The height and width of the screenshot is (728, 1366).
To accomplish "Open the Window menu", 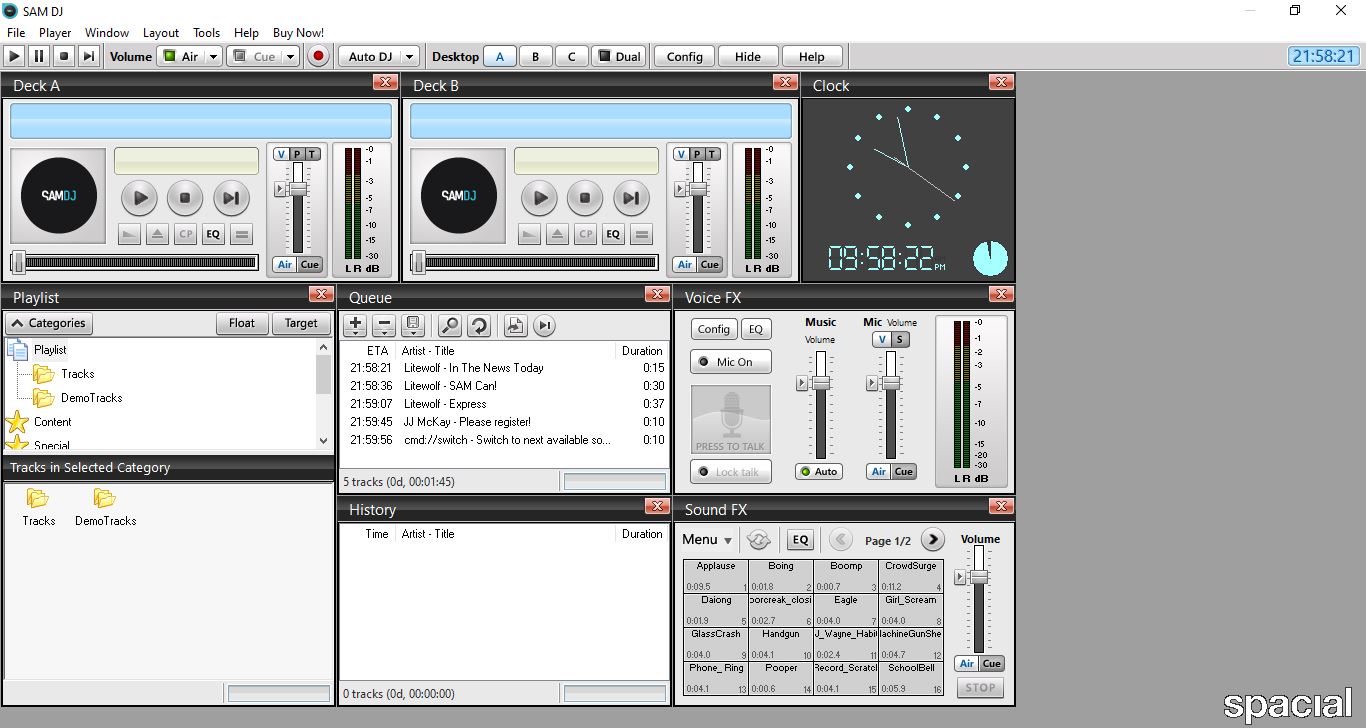I will click(107, 33).
